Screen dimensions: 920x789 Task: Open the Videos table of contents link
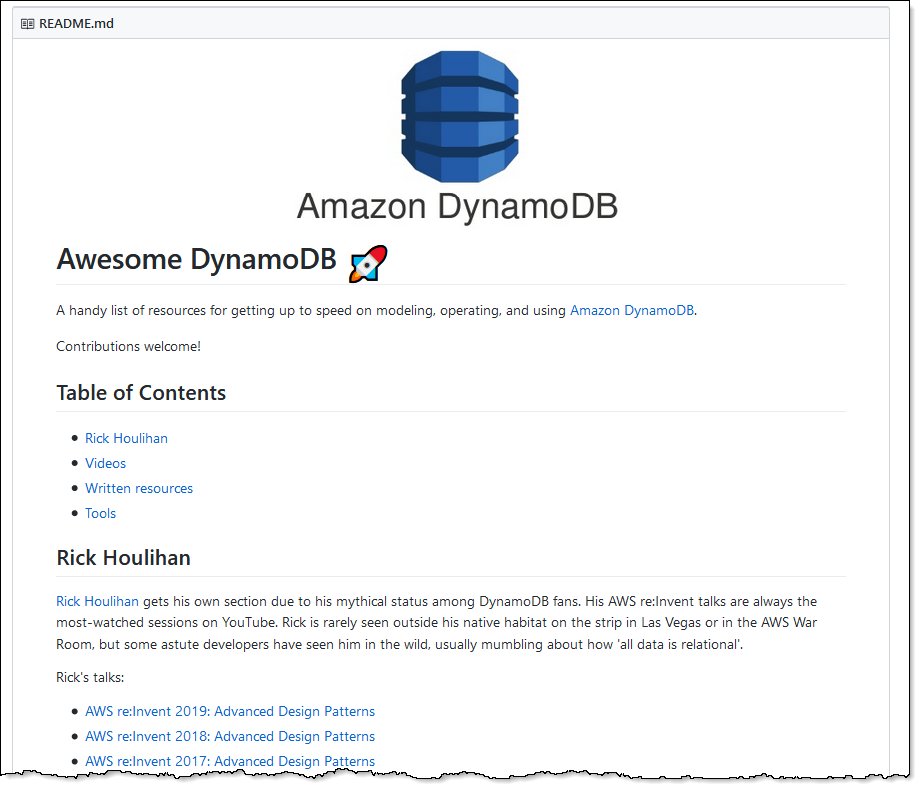[x=106, y=463]
